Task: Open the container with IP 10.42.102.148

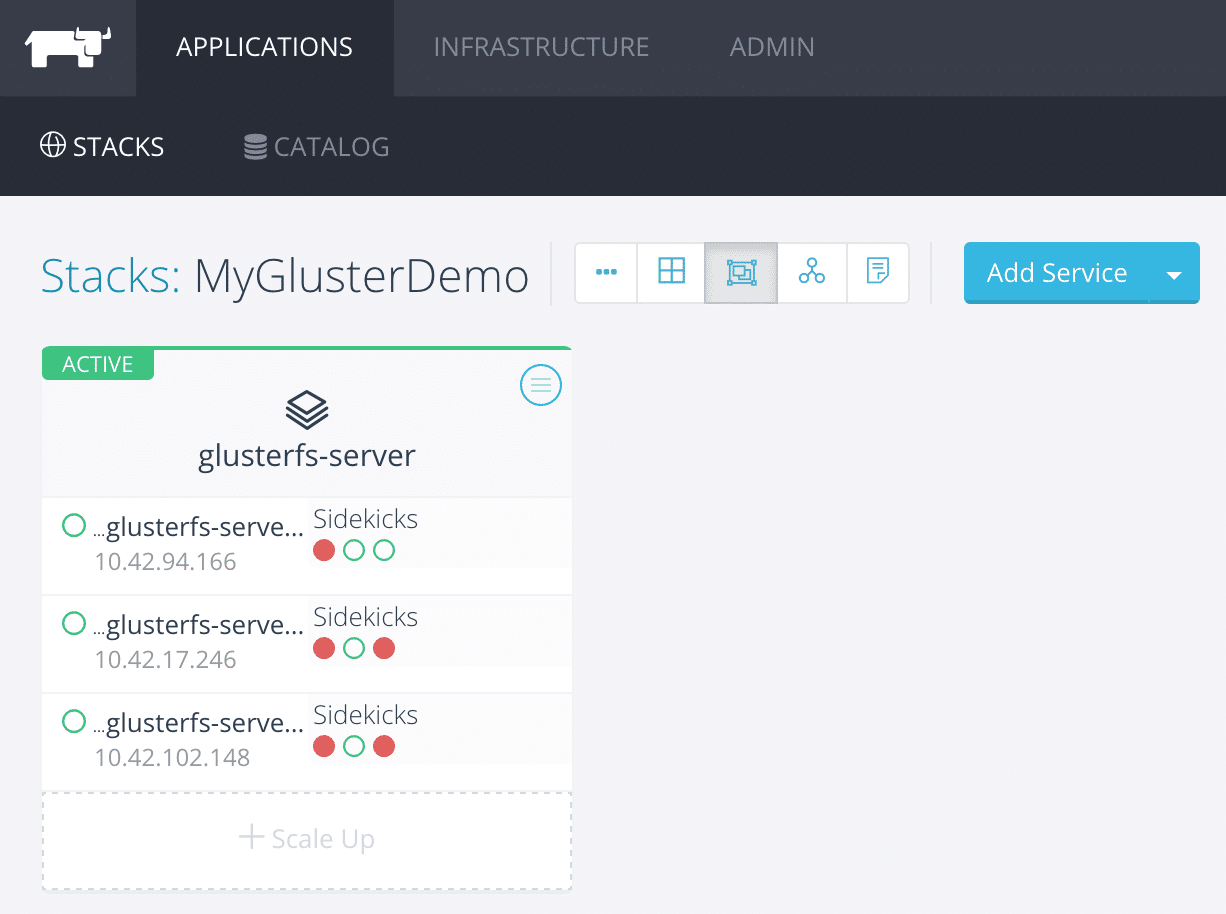Action: coord(199,723)
